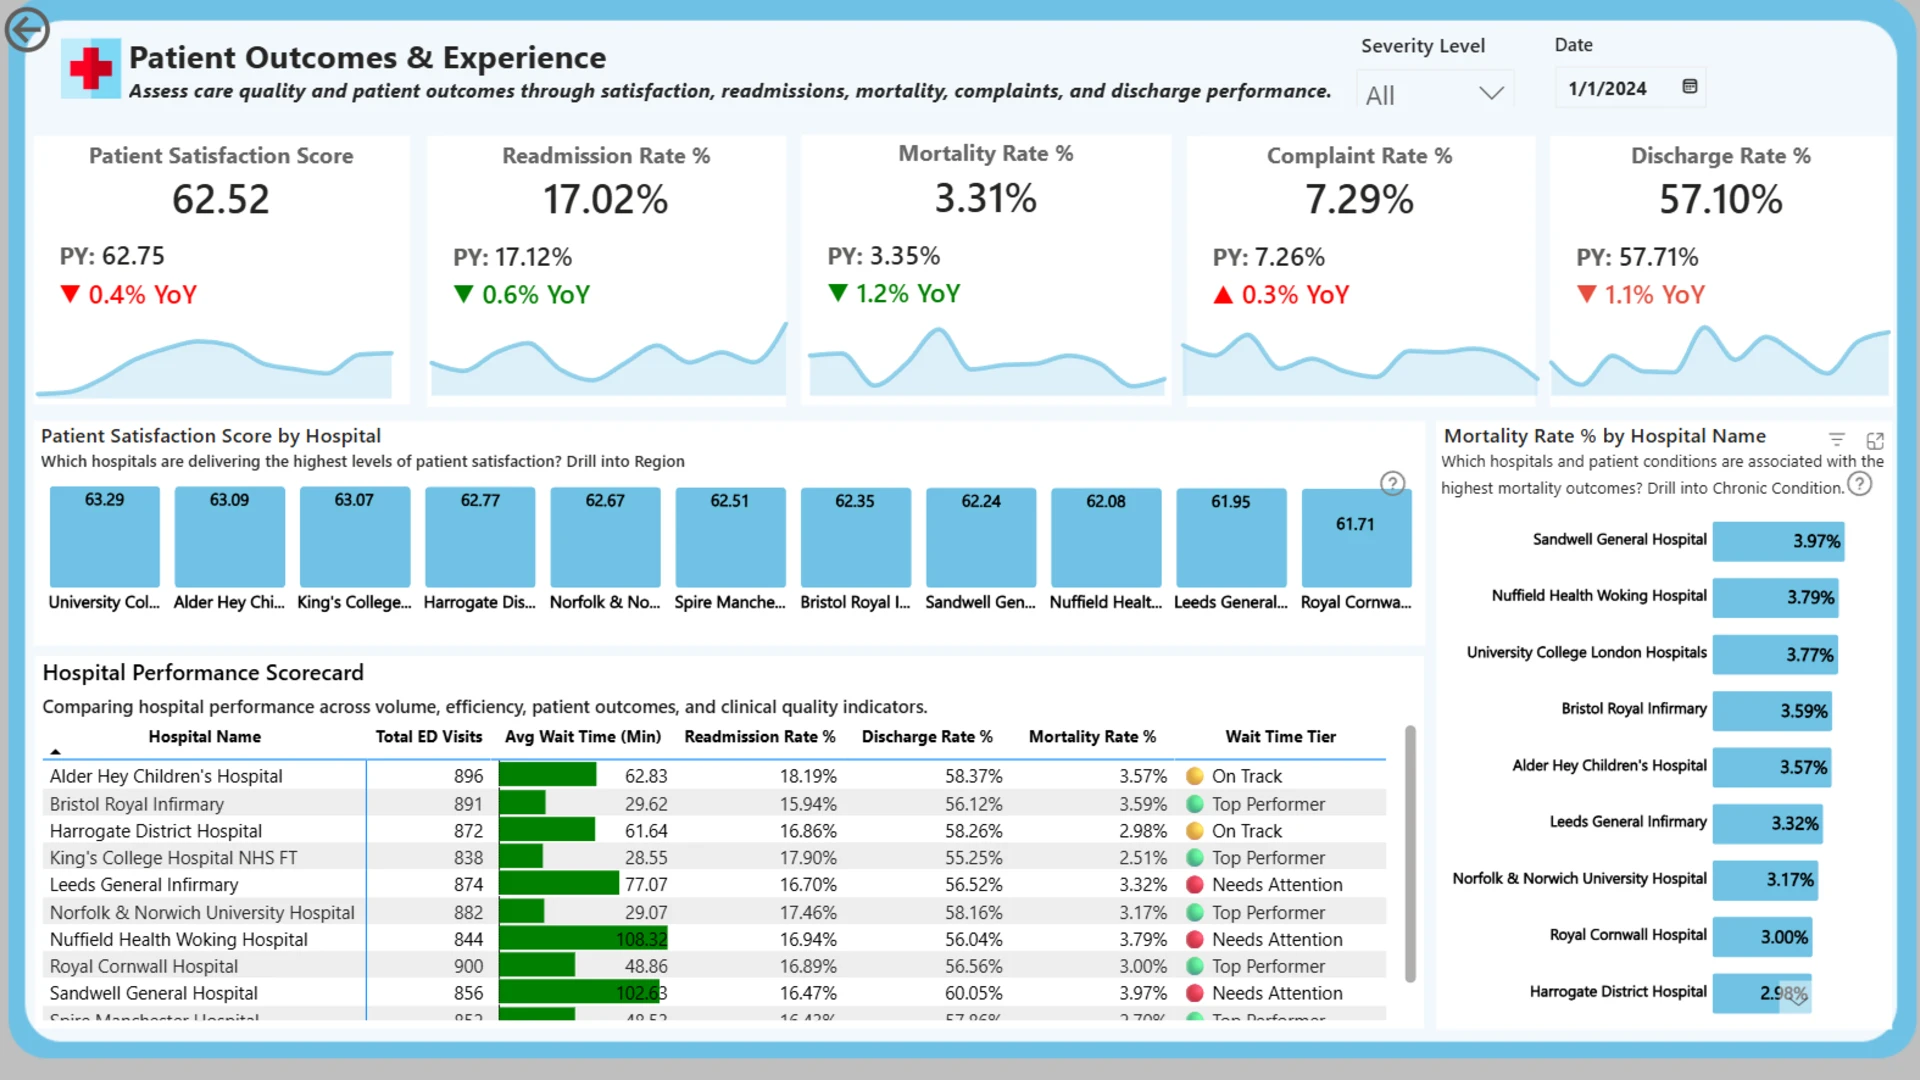Expand the Severity Level dropdown

(x=1435, y=93)
